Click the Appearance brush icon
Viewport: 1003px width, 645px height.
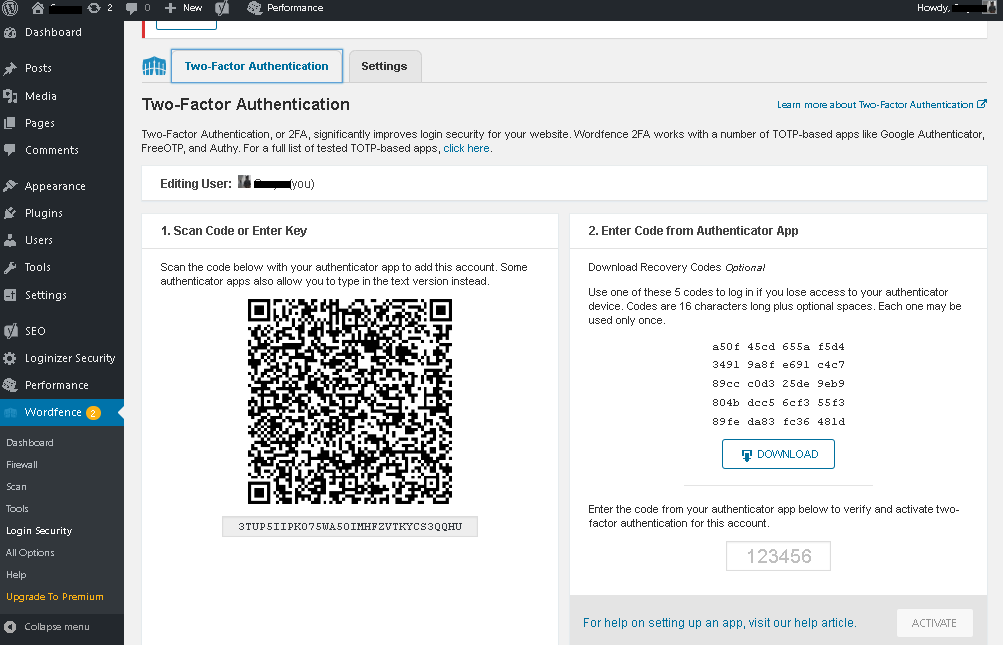coord(10,186)
